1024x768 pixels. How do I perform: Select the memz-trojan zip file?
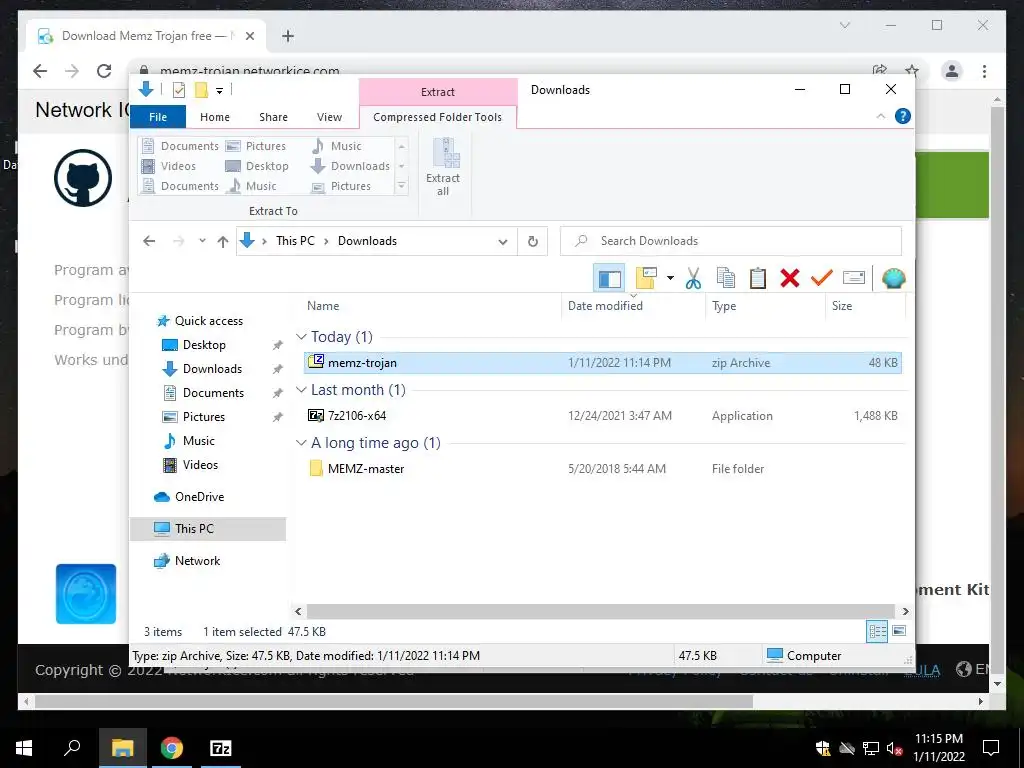click(x=603, y=362)
